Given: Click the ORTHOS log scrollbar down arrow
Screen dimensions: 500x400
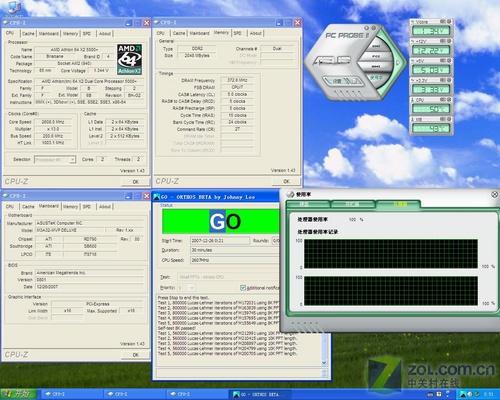Looking at the screenshot, I should point(324,363).
